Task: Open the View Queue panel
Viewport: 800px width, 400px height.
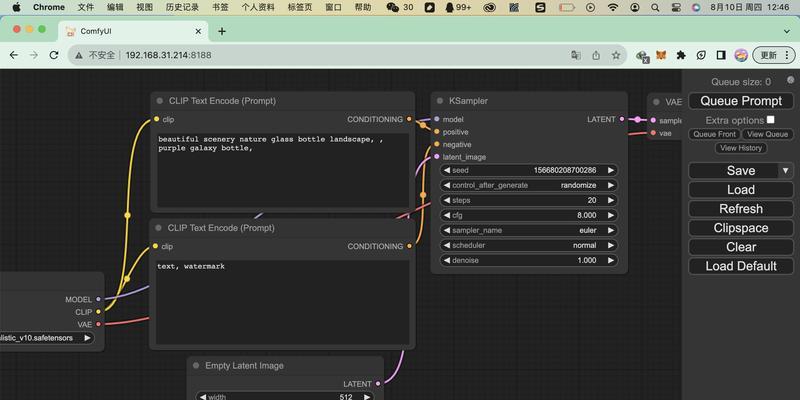Action: click(x=767, y=134)
